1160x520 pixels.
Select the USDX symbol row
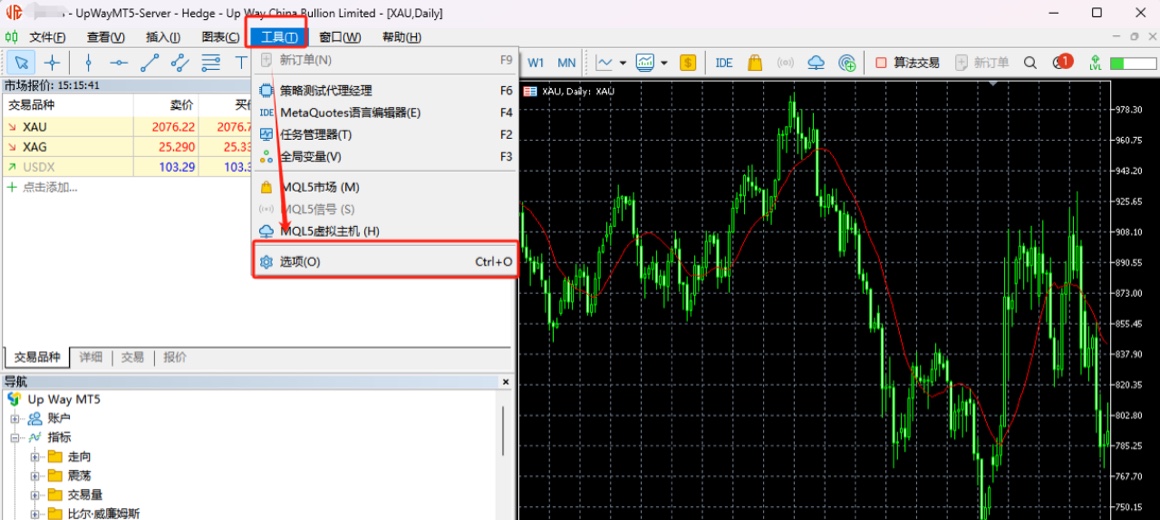(x=127, y=166)
